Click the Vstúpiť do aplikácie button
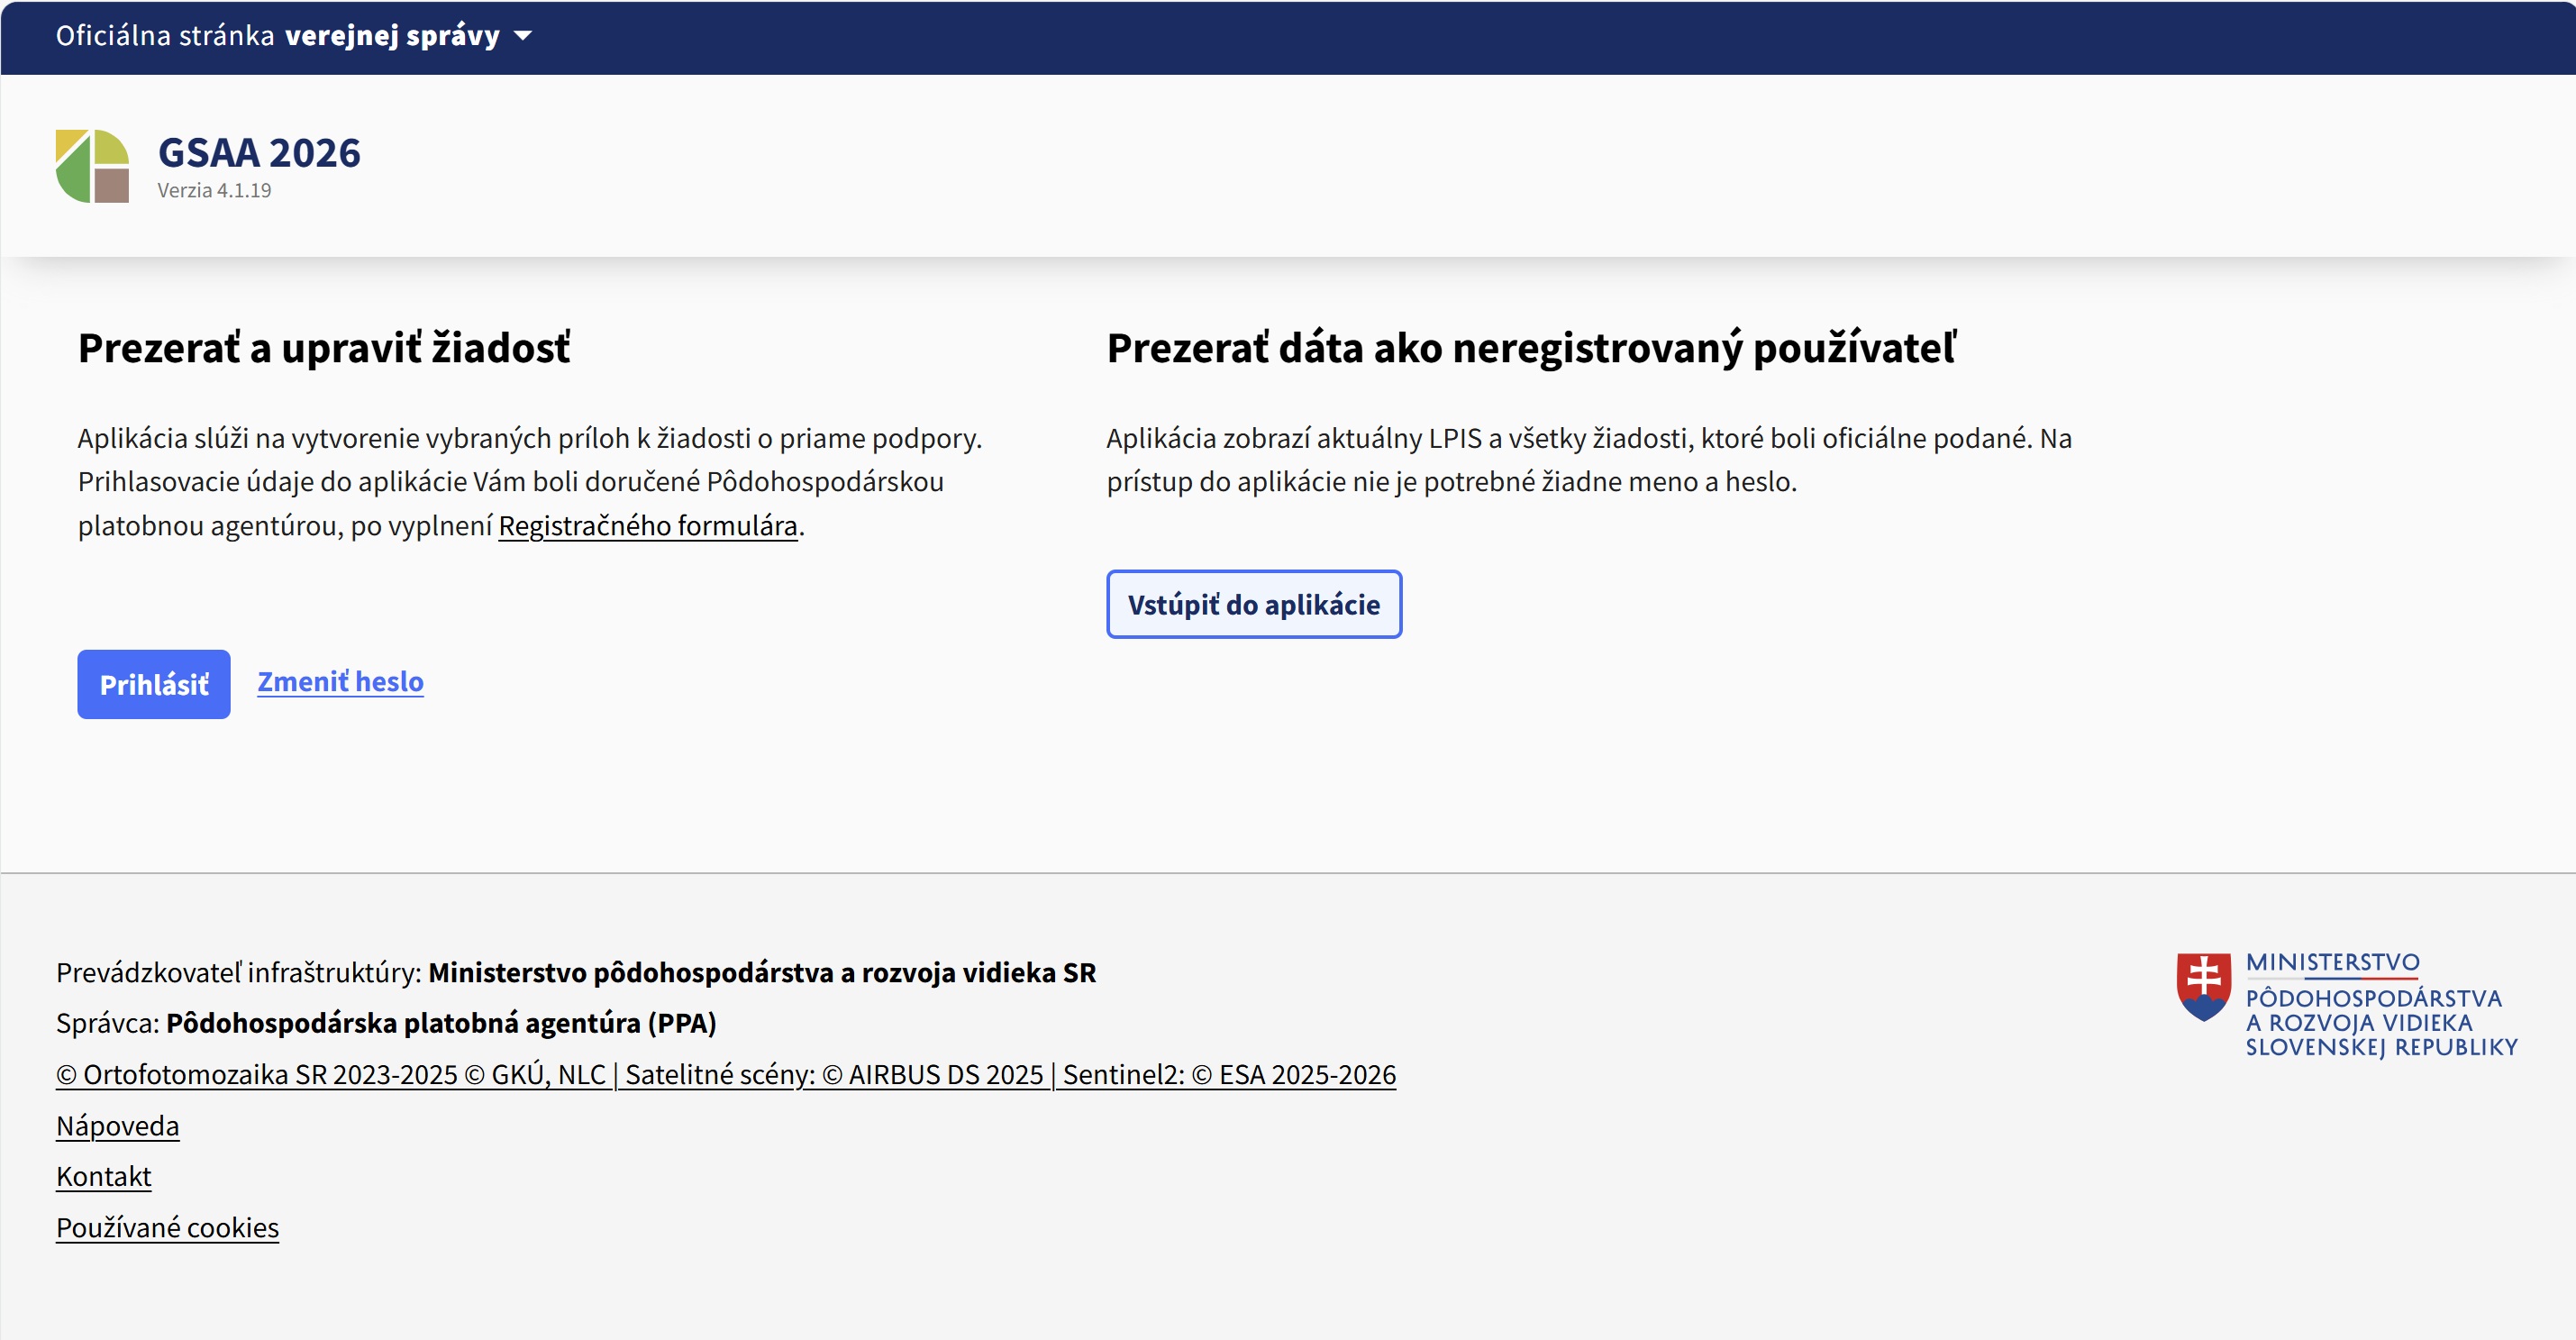Viewport: 2576px width, 1340px height. click(x=1253, y=604)
